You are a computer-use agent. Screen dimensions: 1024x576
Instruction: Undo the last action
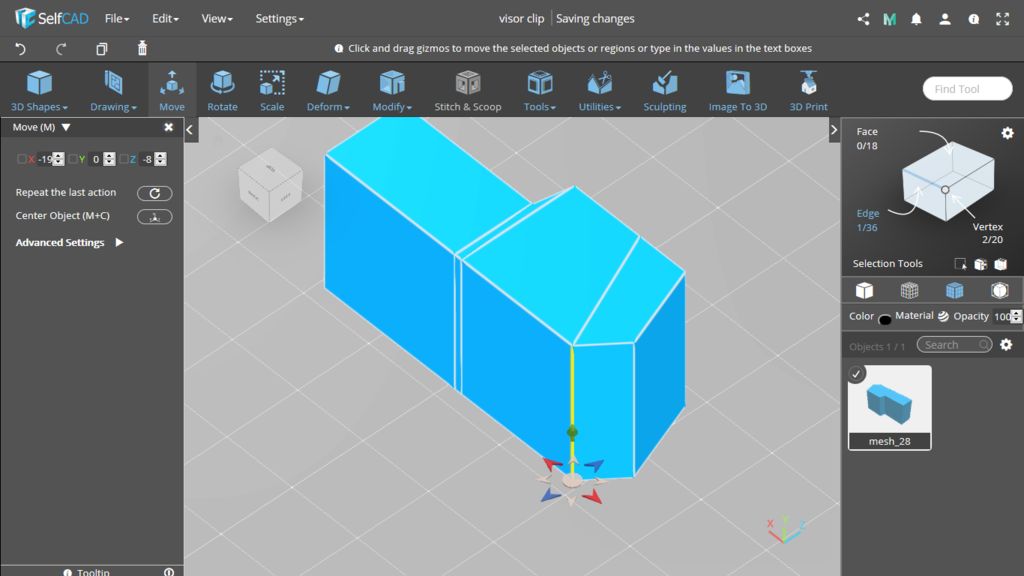(x=20, y=48)
